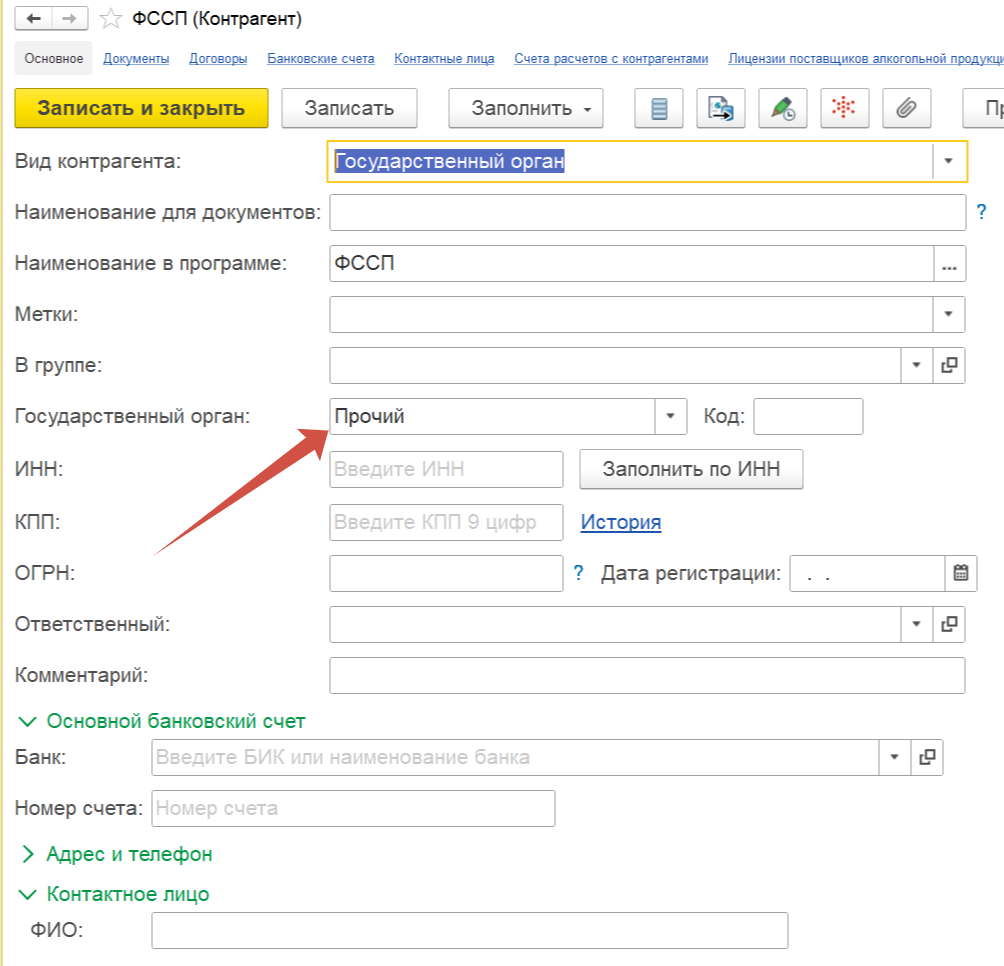Click the pen with clock toolbar icon
Screen dimensions: 1004x966
[783, 109]
